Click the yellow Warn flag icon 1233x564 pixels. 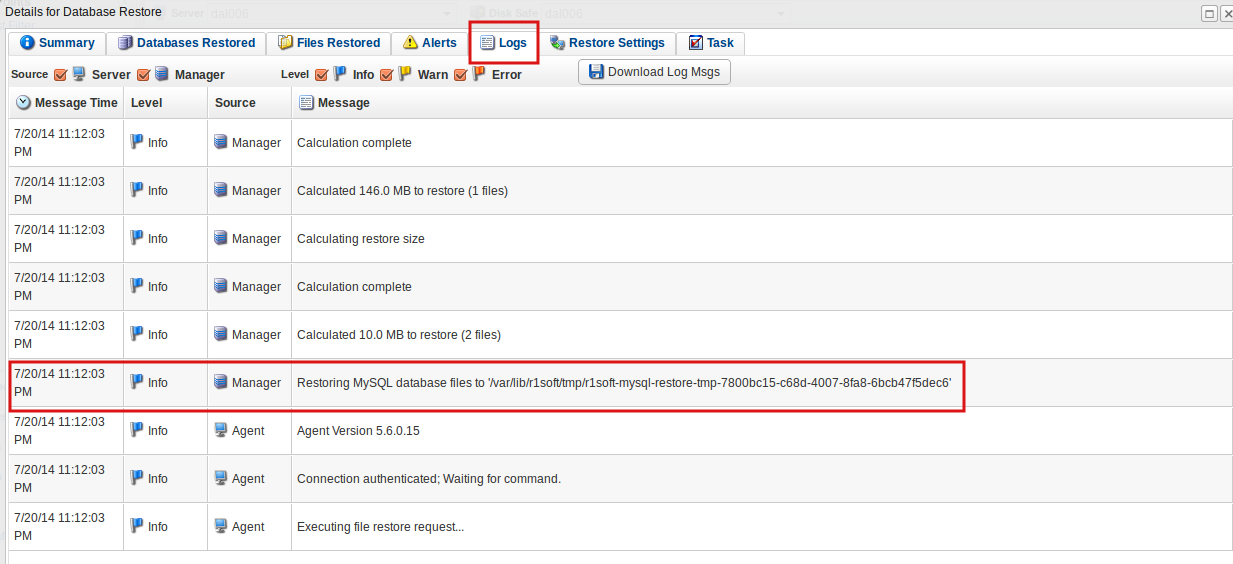pos(405,74)
